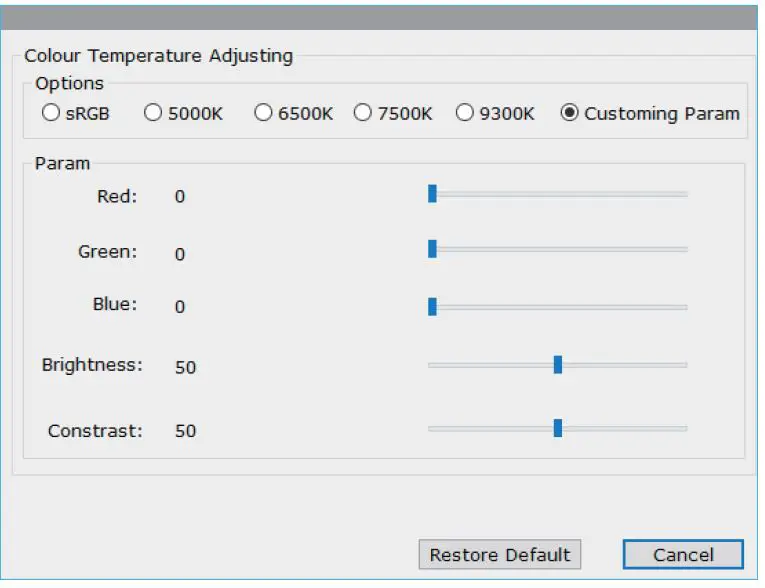This screenshot has height=588, width=765.
Task: Click the Colour Temperature Adjusting heading
Action: pyautogui.click(x=158, y=56)
